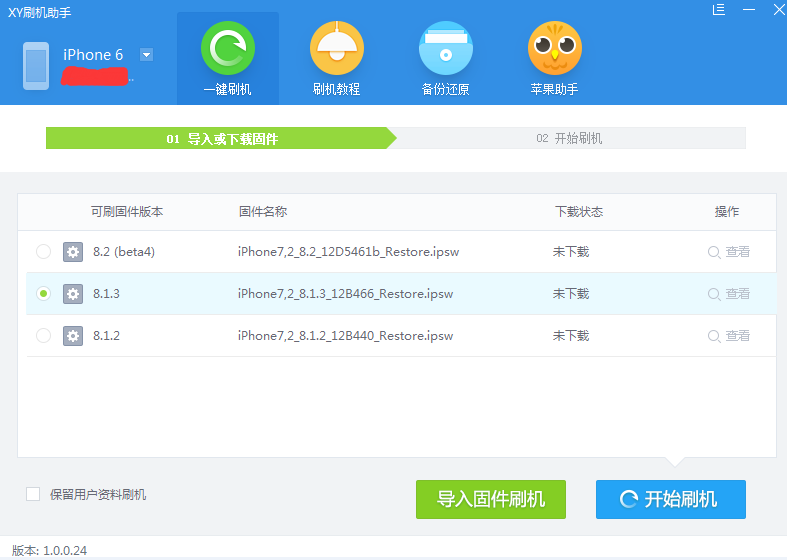Screen dimensions: 787x560
Task: Click the iPhone 6 device name
Action: 93,55
